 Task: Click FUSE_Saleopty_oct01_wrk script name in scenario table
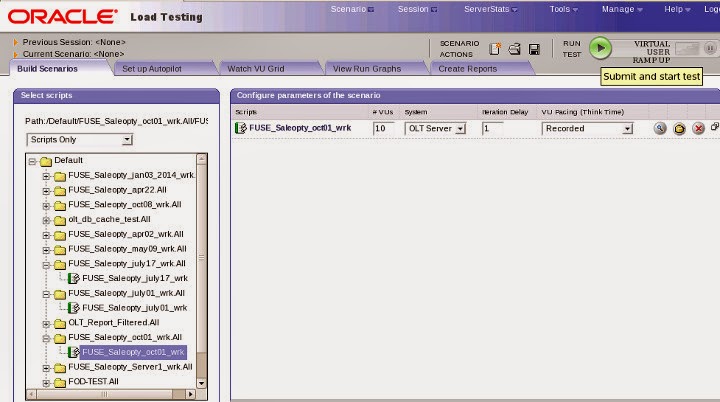pyautogui.click(x=300, y=128)
